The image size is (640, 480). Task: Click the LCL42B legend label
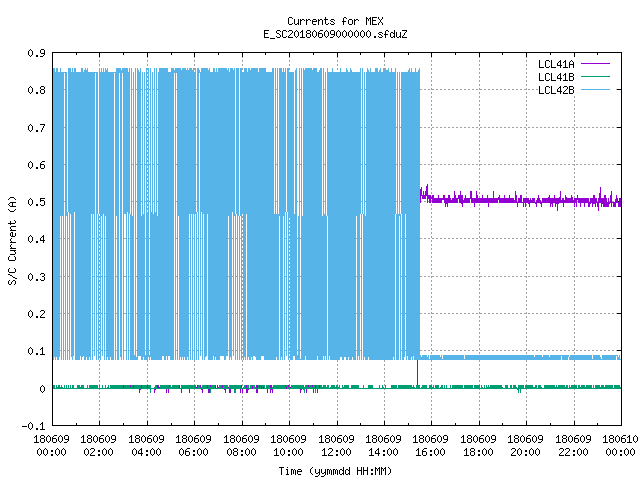556,90
